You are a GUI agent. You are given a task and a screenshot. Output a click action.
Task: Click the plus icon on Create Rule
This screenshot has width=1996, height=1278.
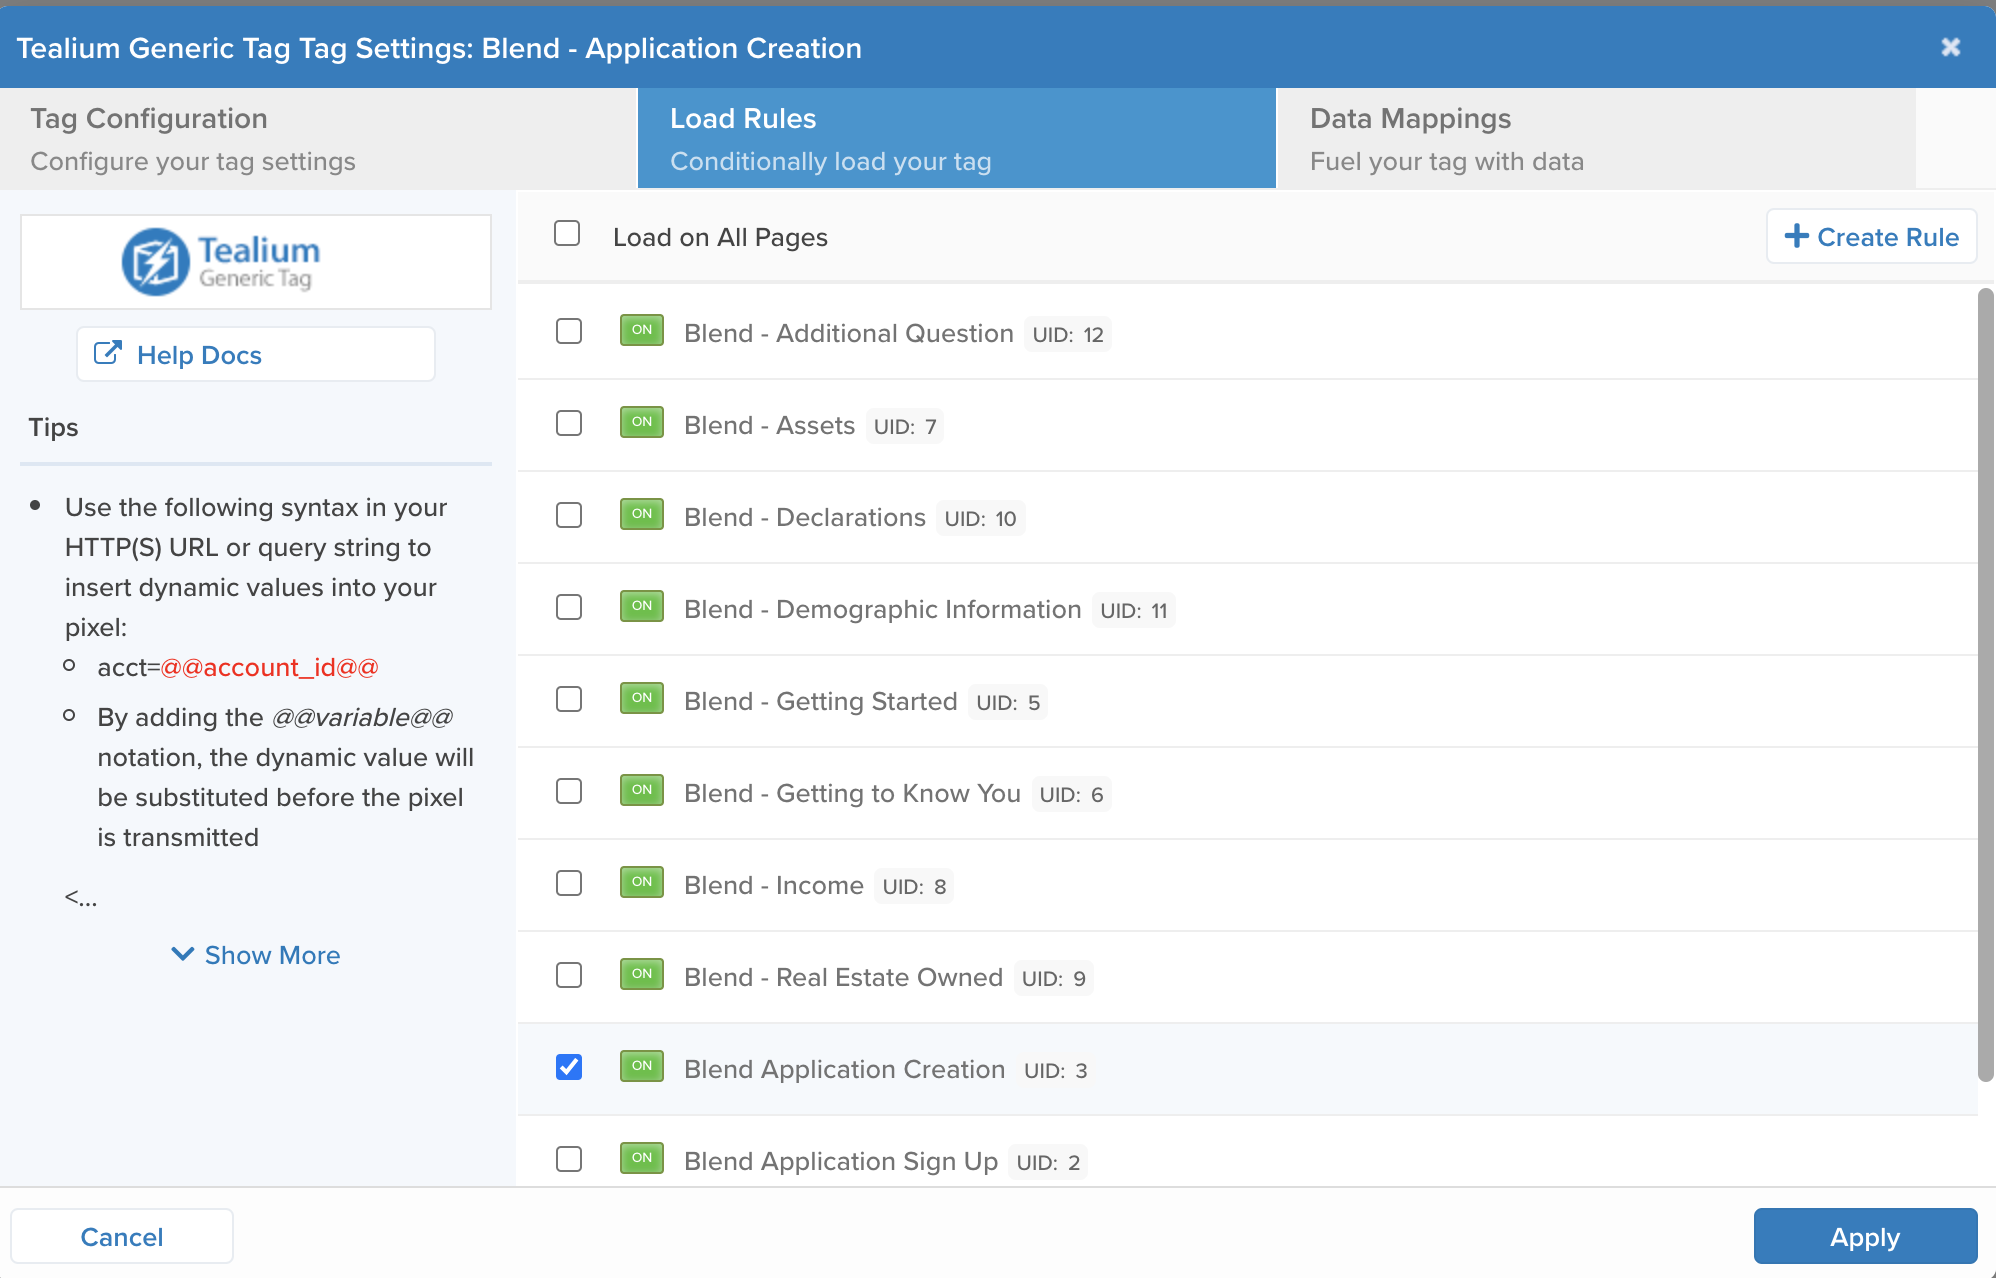1796,236
